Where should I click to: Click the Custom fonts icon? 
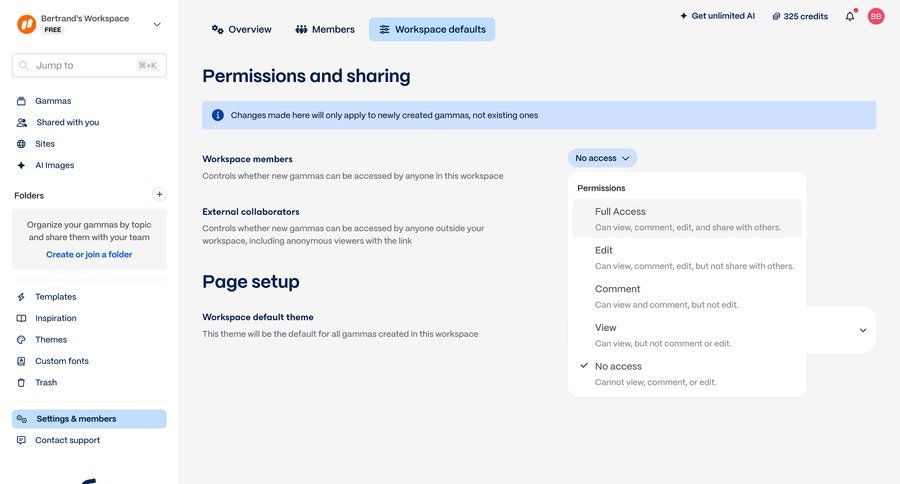21,361
